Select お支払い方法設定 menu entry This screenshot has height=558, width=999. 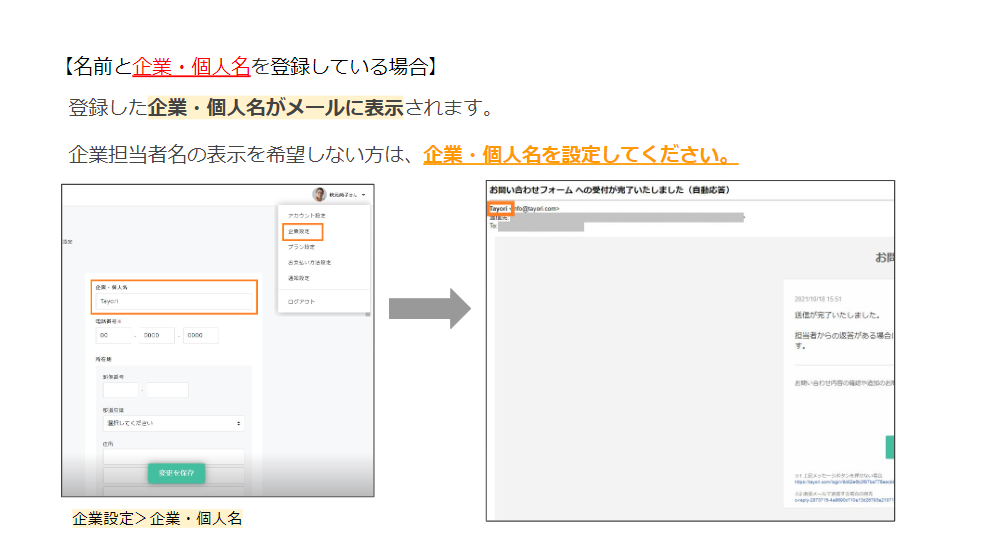point(310,262)
